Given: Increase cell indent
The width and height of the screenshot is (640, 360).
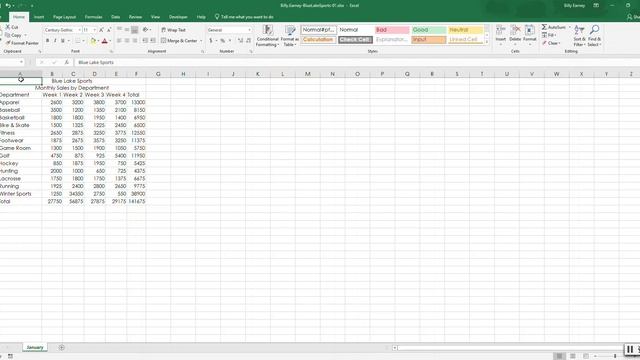Looking at the screenshot, I should point(153,41).
